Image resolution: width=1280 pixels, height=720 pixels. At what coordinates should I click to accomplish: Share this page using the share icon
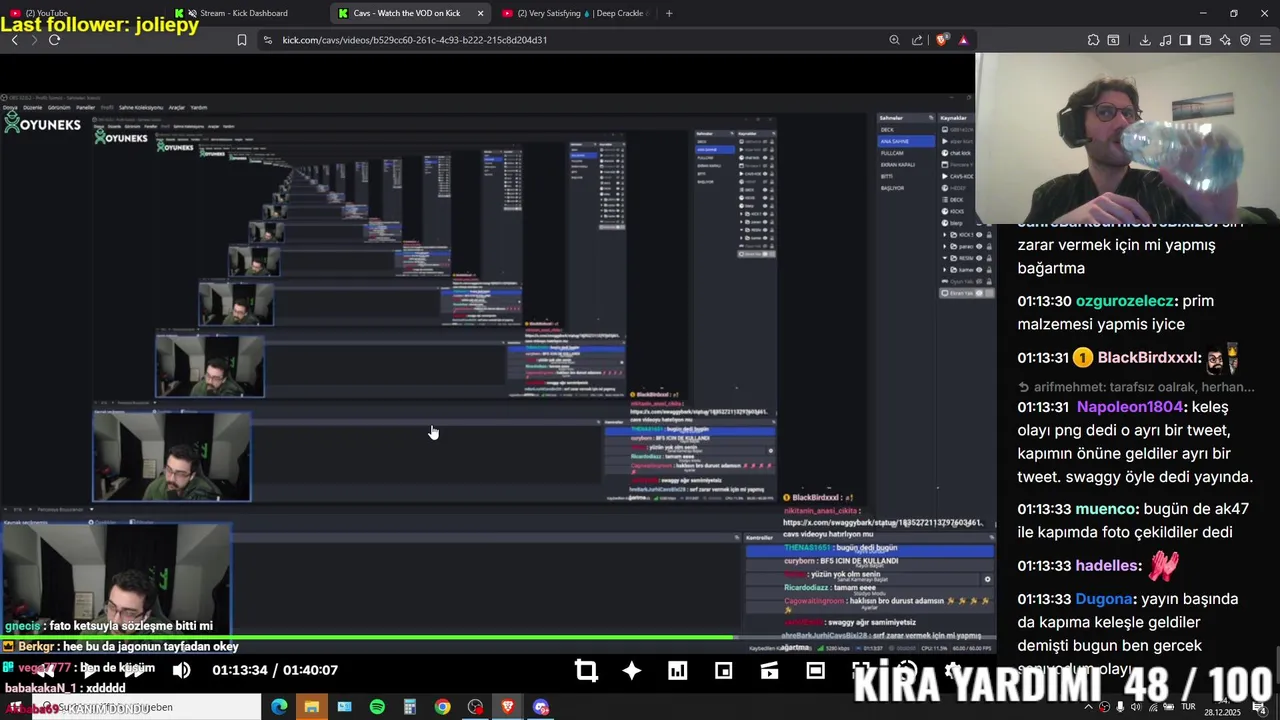pos(917,40)
